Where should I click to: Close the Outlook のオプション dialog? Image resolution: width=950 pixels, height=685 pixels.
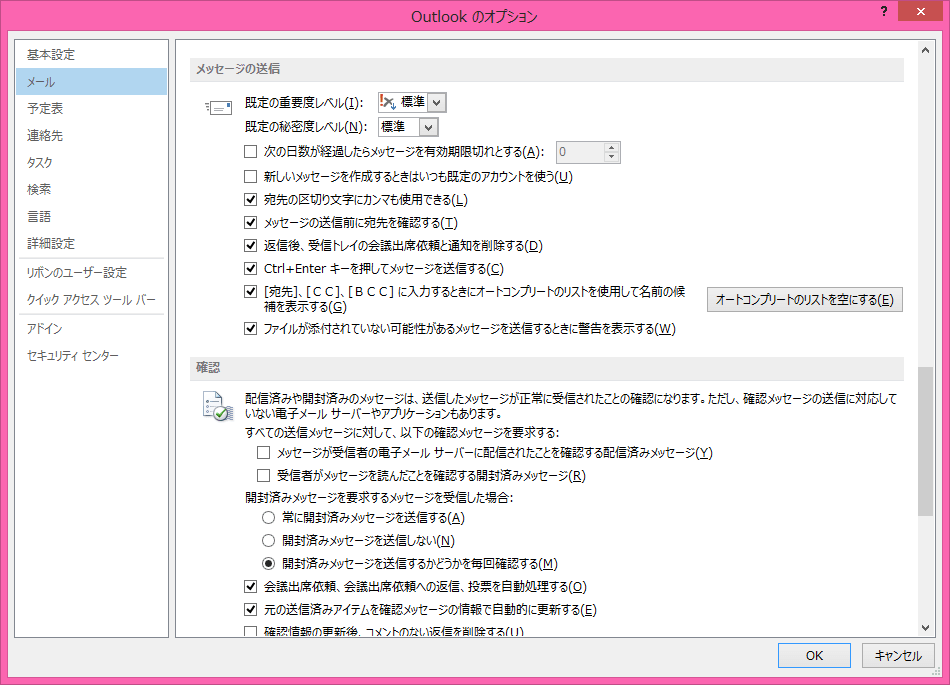(920, 12)
